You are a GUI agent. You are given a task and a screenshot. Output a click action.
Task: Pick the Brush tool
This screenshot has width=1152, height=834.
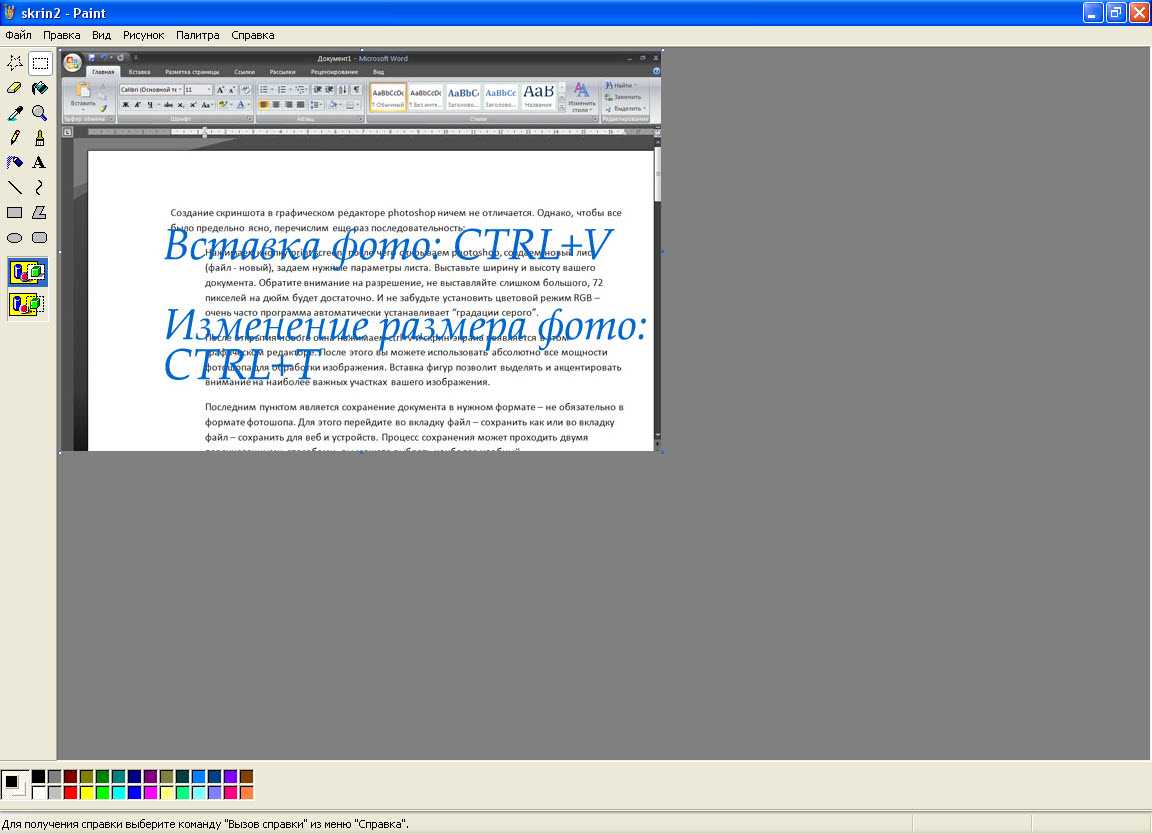click(x=40, y=138)
